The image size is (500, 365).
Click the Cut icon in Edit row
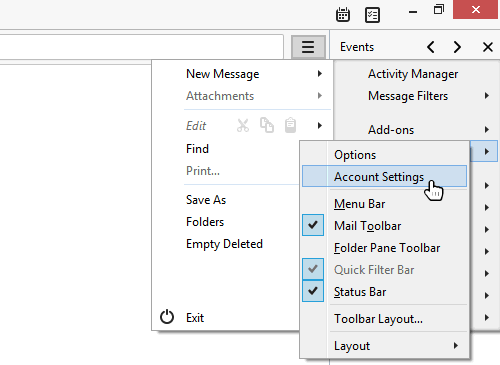point(243,125)
